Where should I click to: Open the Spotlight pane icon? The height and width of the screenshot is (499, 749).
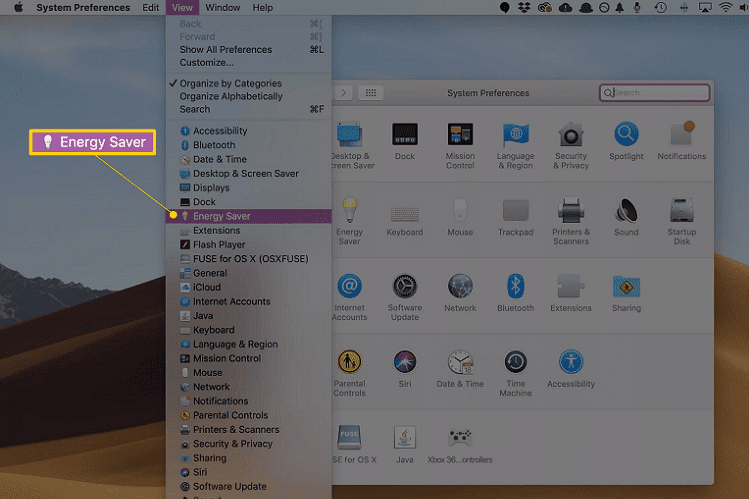pyautogui.click(x=626, y=134)
